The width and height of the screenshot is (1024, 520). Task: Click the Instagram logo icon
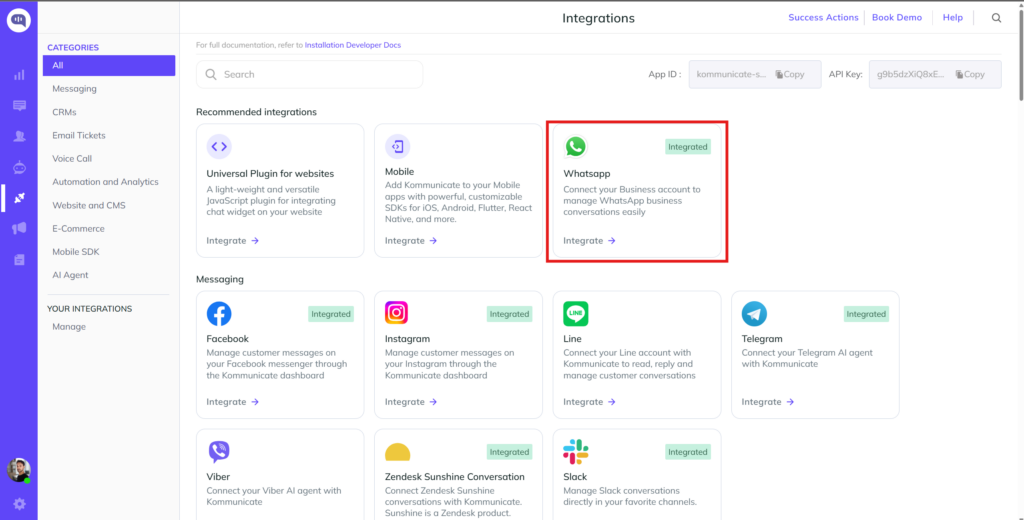[x=396, y=313]
